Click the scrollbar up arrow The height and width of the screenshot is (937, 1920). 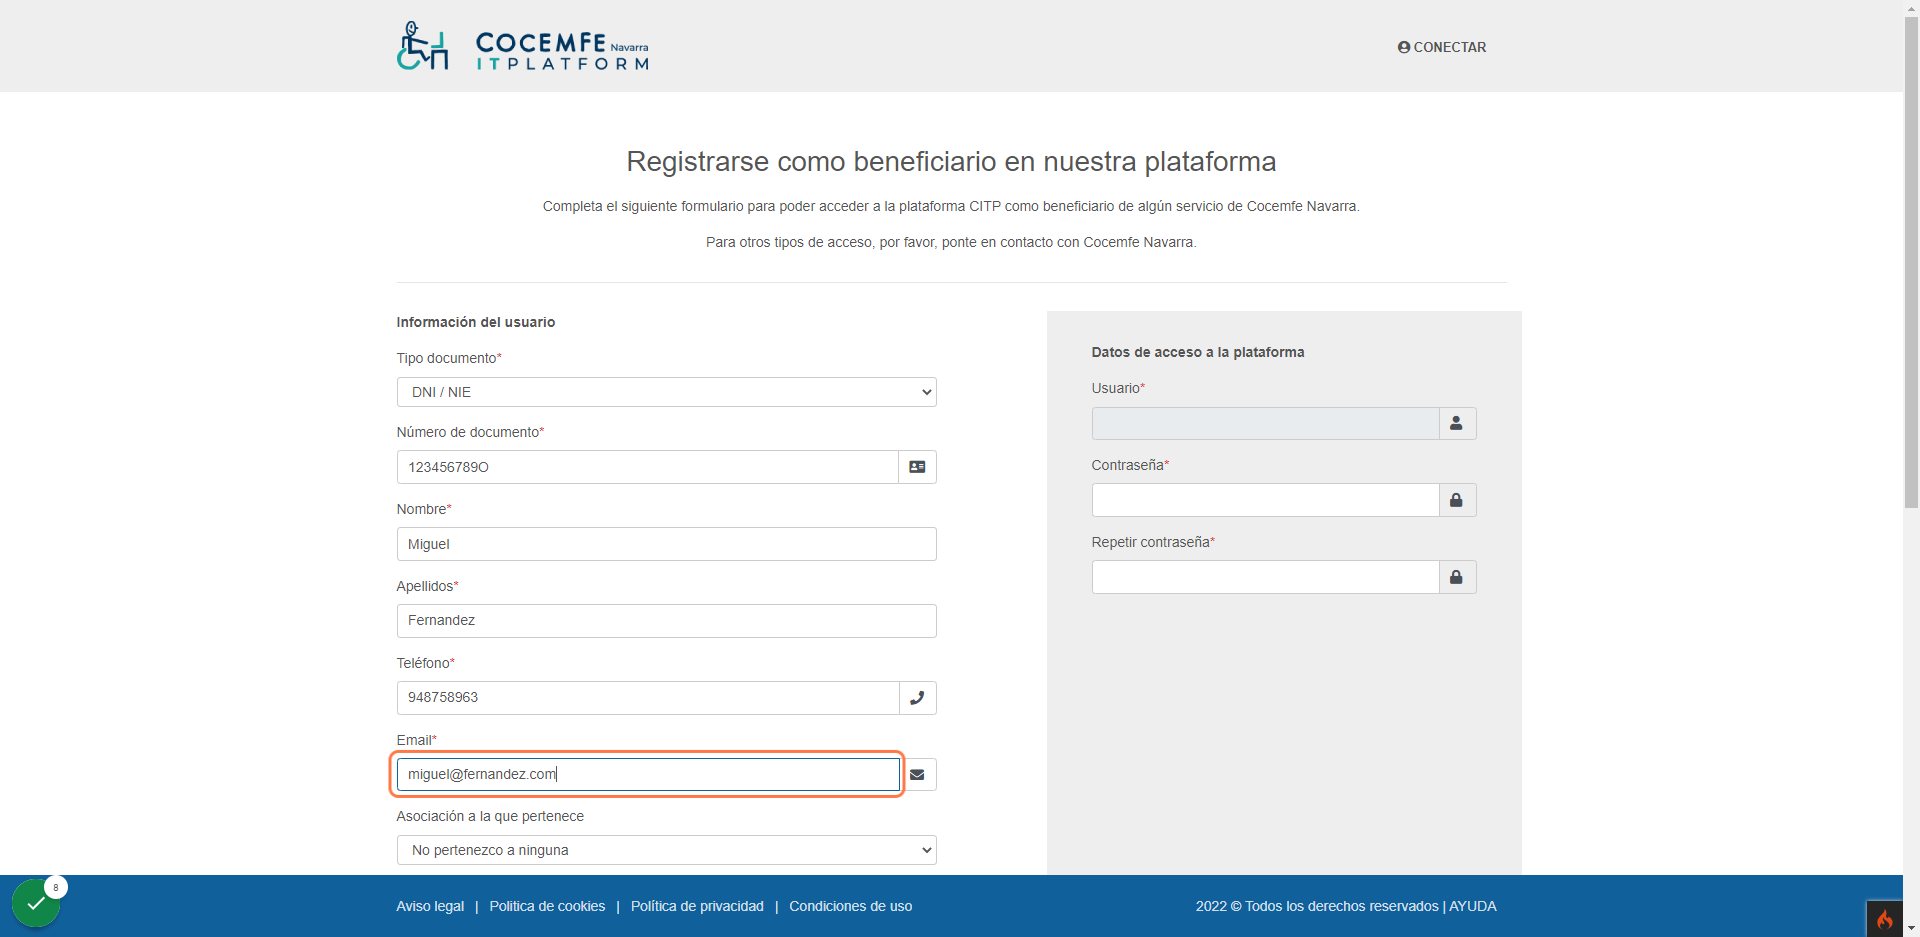pyautogui.click(x=1911, y=8)
